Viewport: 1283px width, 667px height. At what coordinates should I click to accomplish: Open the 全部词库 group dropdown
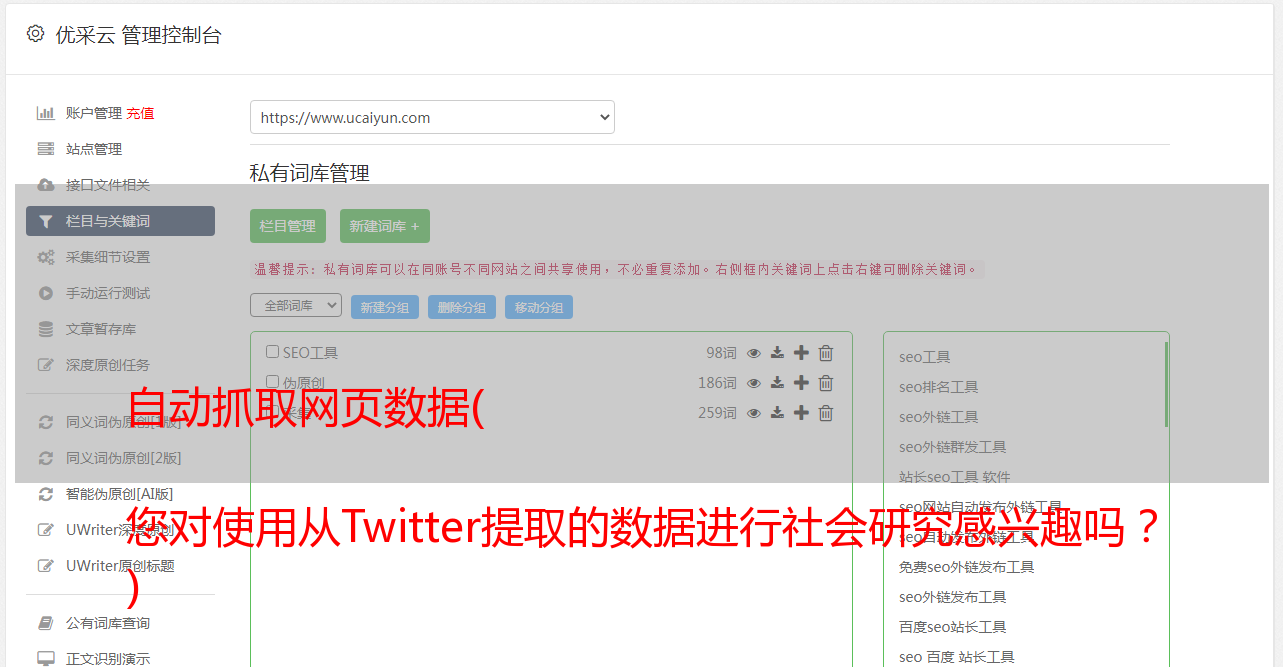point(296,305)
